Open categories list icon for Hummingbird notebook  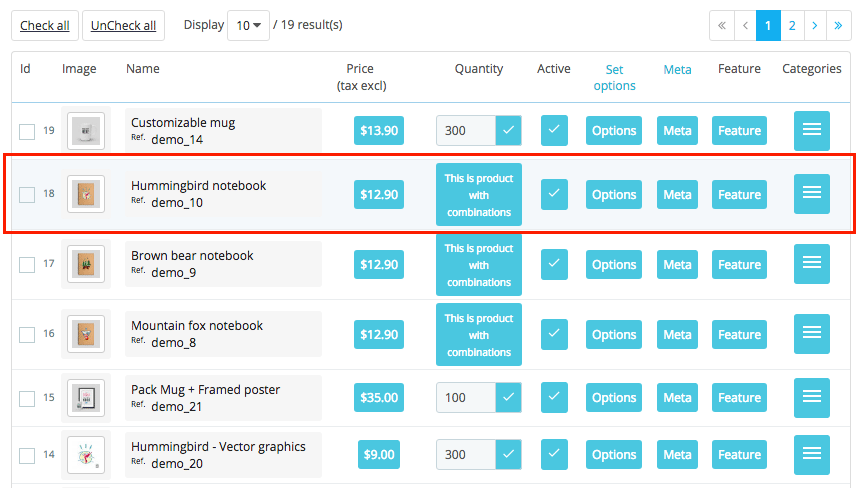click(811, 194)
